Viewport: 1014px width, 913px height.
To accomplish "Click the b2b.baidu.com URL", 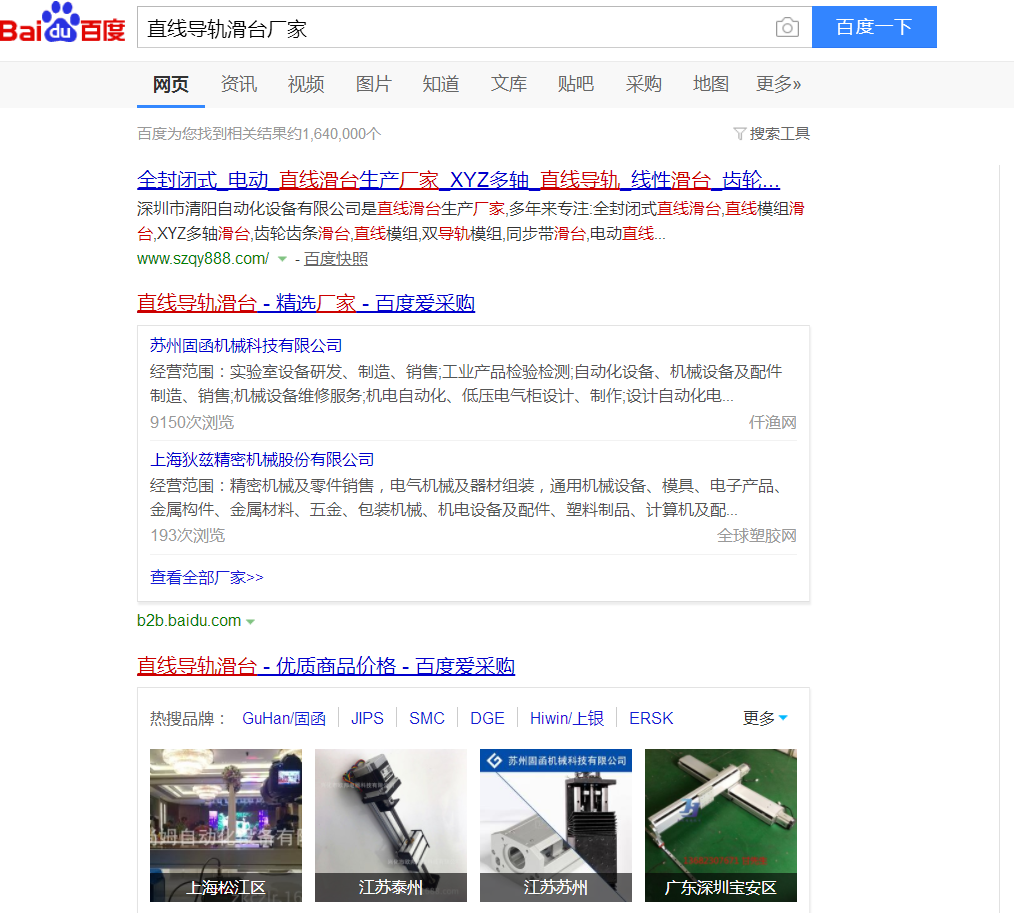I will tap(189, 621).
